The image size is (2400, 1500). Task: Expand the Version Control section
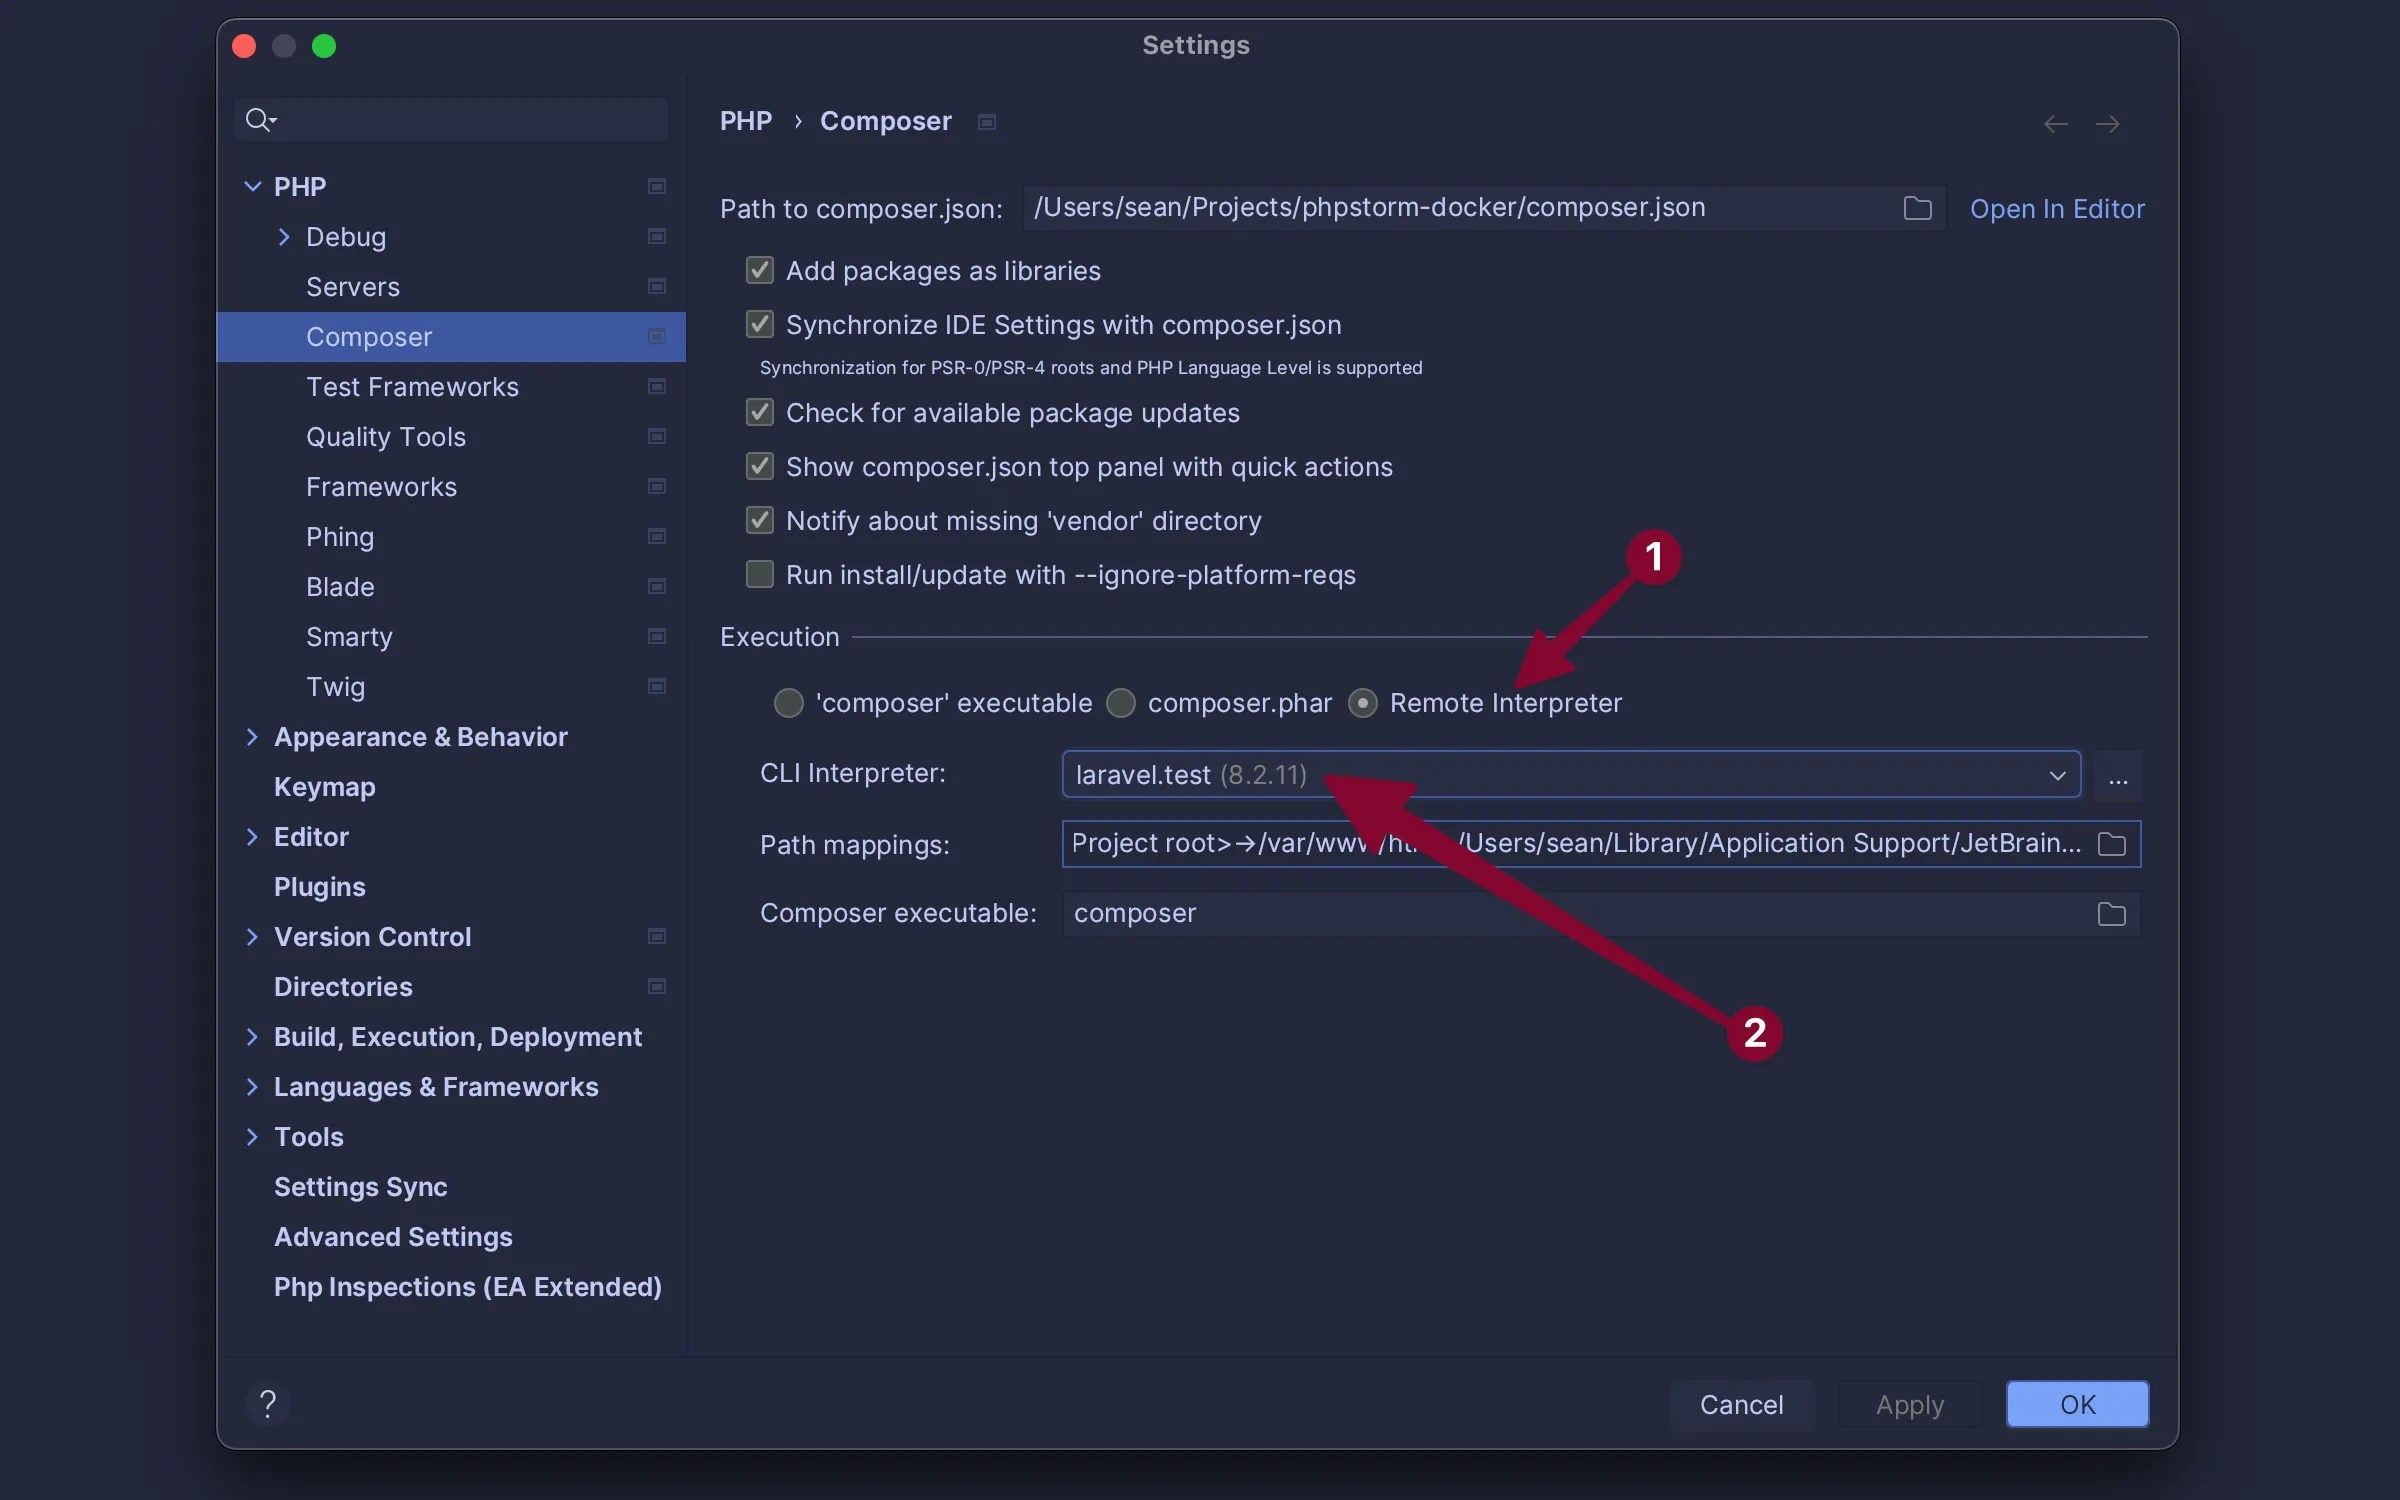252,936
